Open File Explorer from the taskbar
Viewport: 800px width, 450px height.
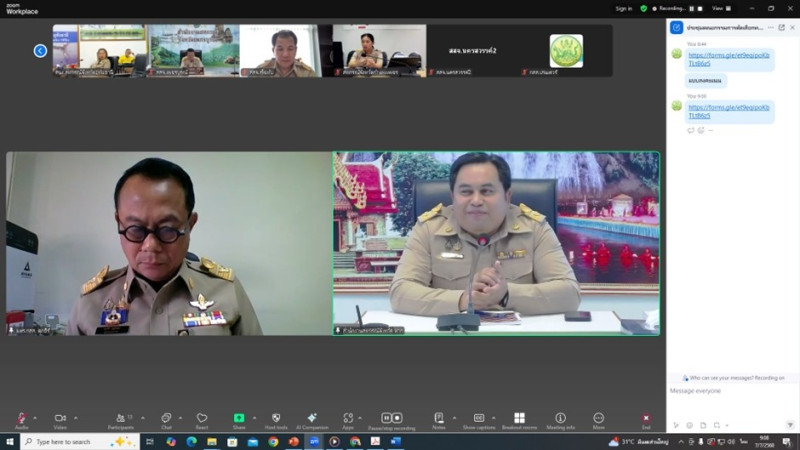click(212, 441)
